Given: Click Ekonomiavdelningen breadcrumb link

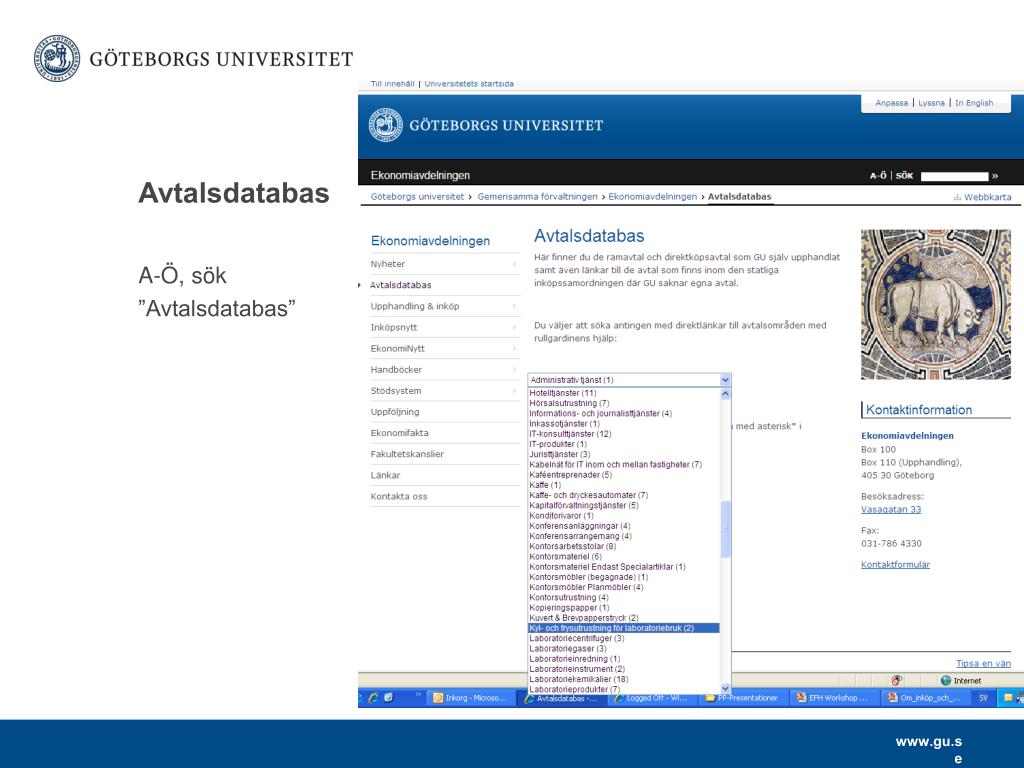Looking at the screenshot, I should tap(652, 197).
